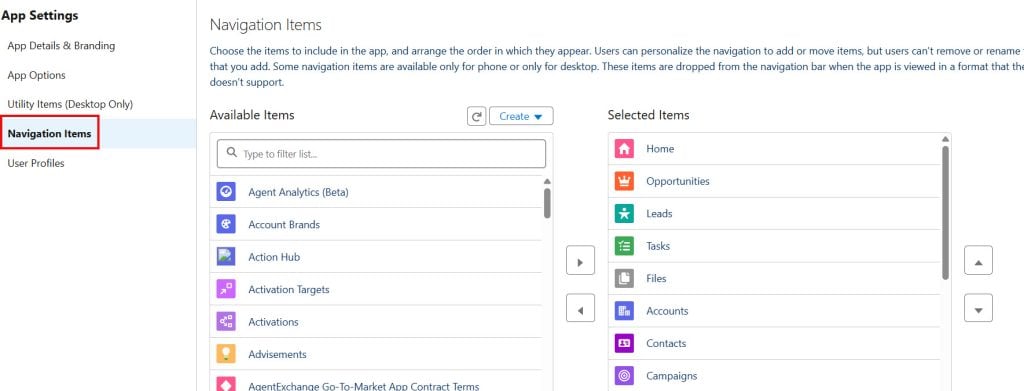Screen dimensions: 1024x391
Task: Select Tasks in Selected Items
Action: click(x=658, y=246)
